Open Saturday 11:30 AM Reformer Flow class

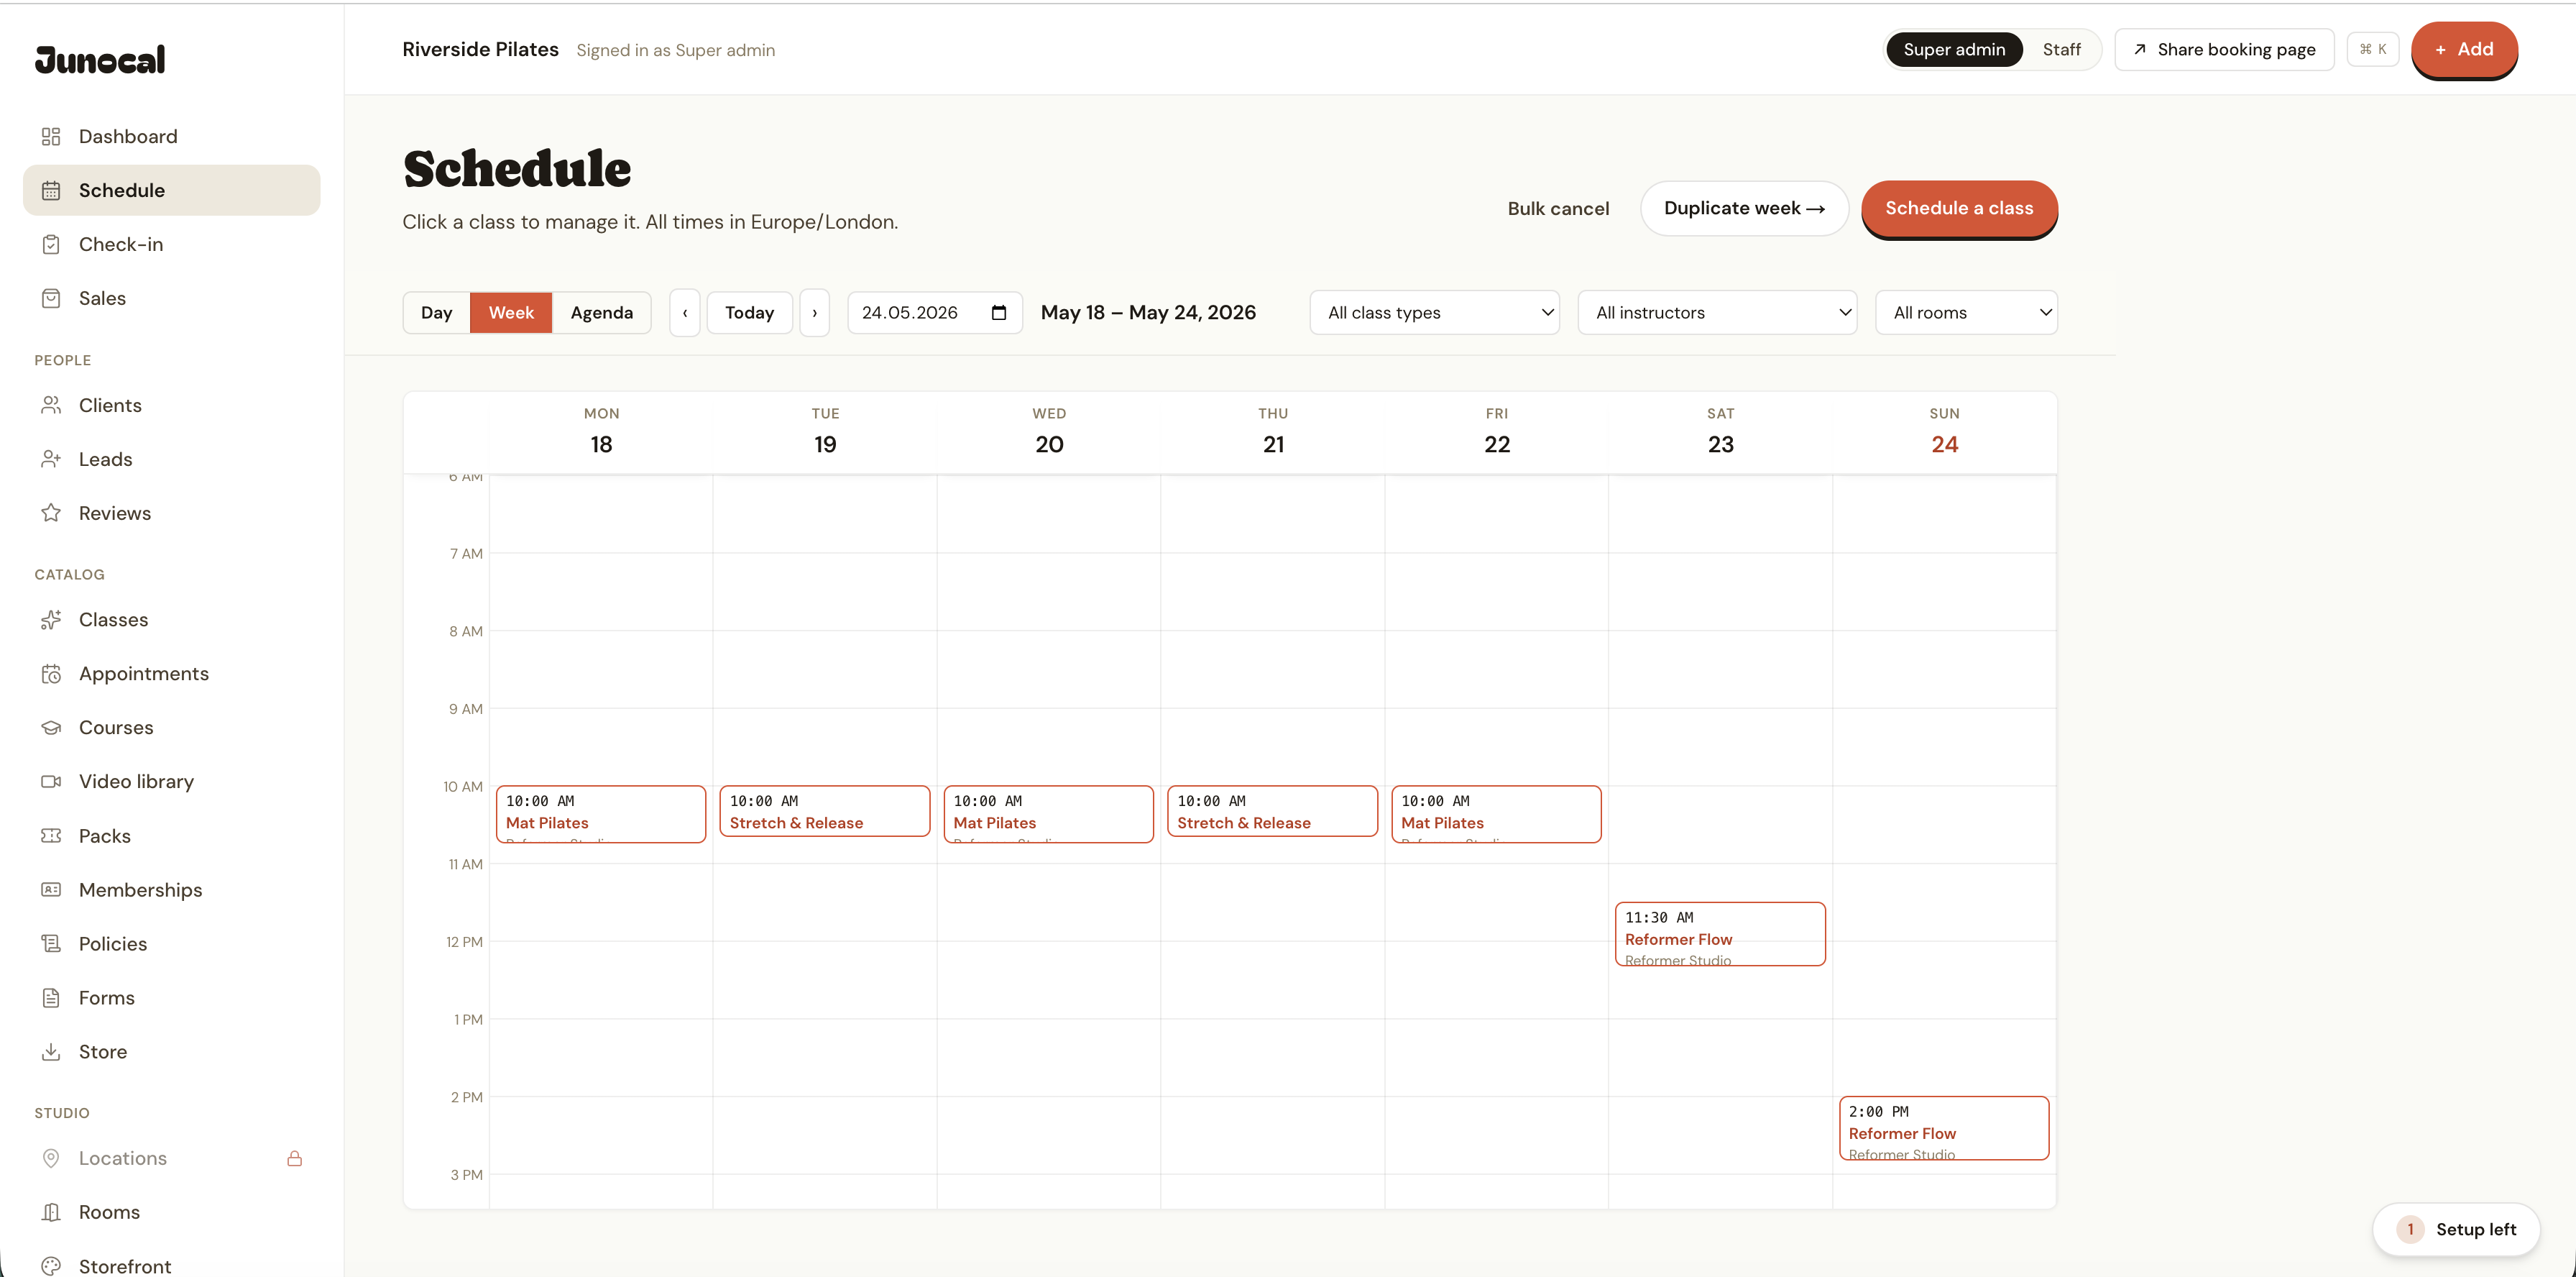point(1720,934)
